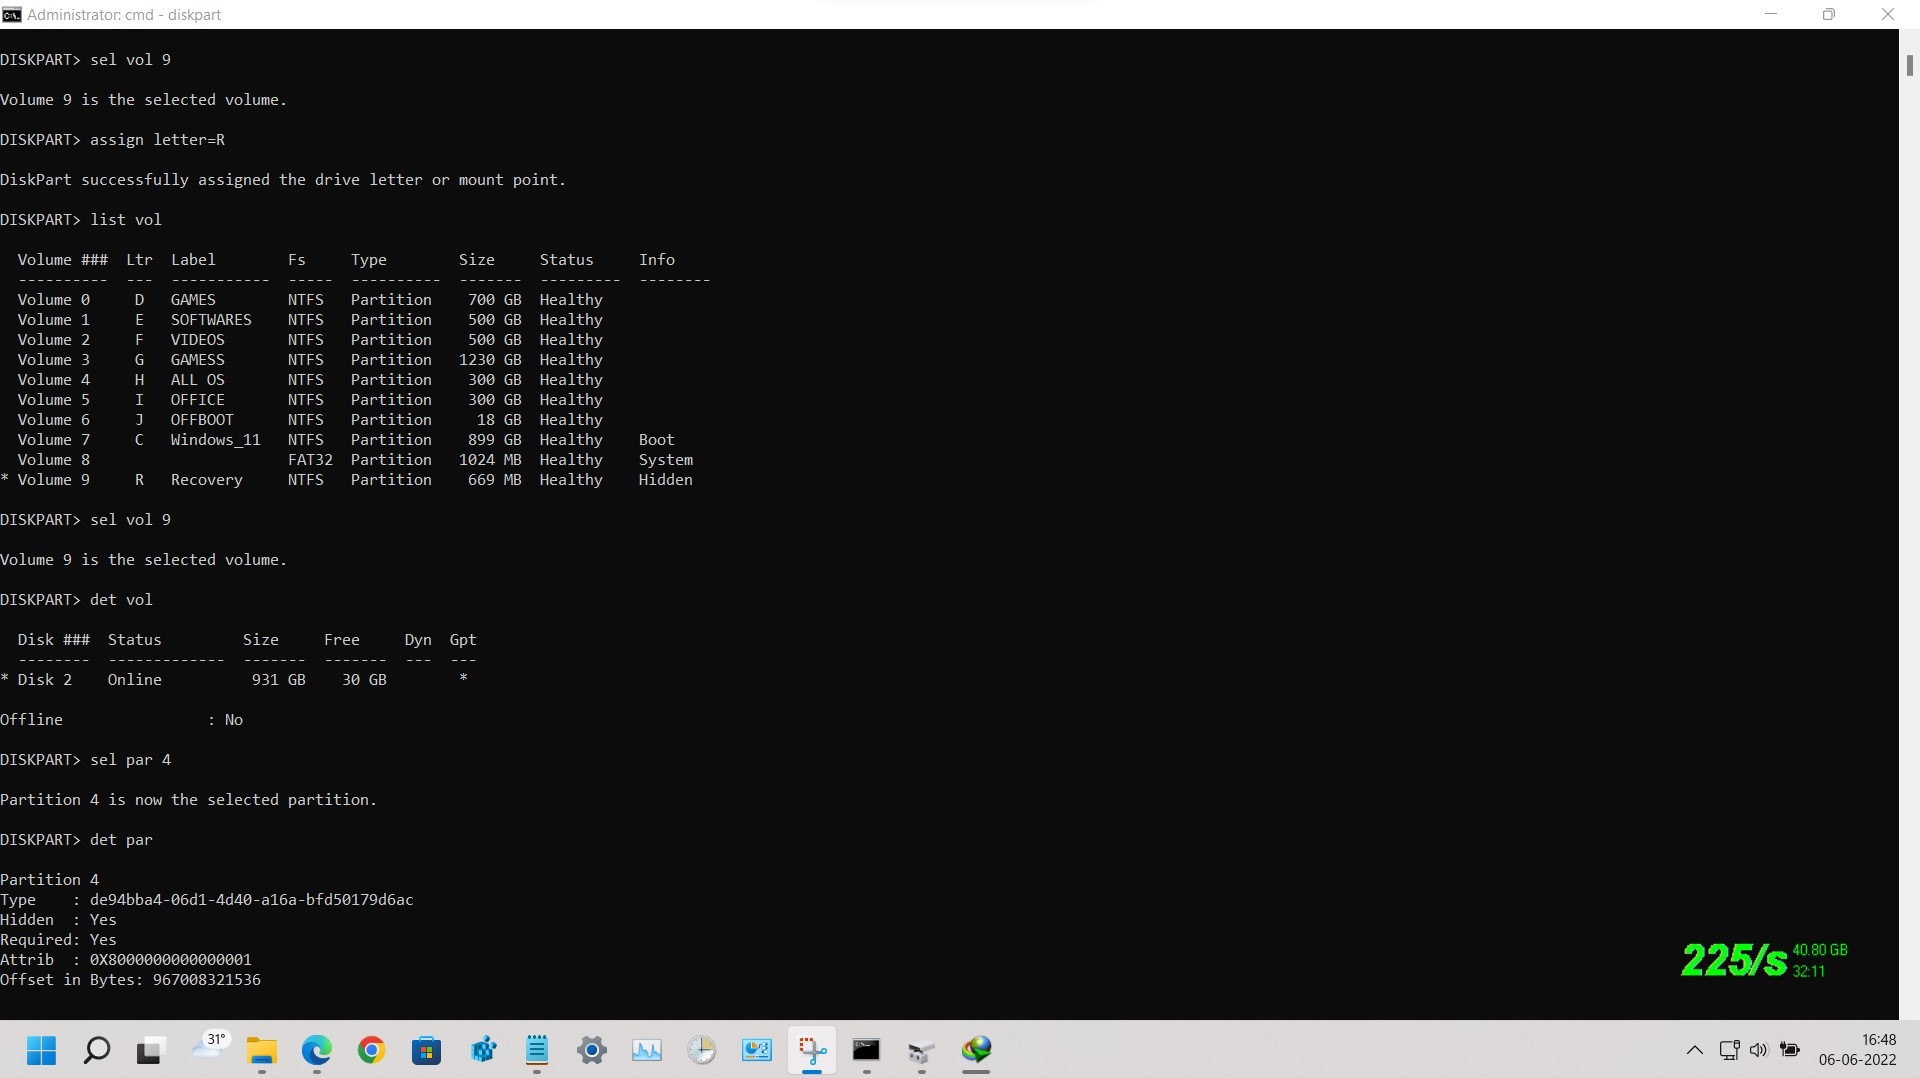The image size is (1920, 1078).
Task: Open volume speaker tray icon
Action: coord(1759,1050)
